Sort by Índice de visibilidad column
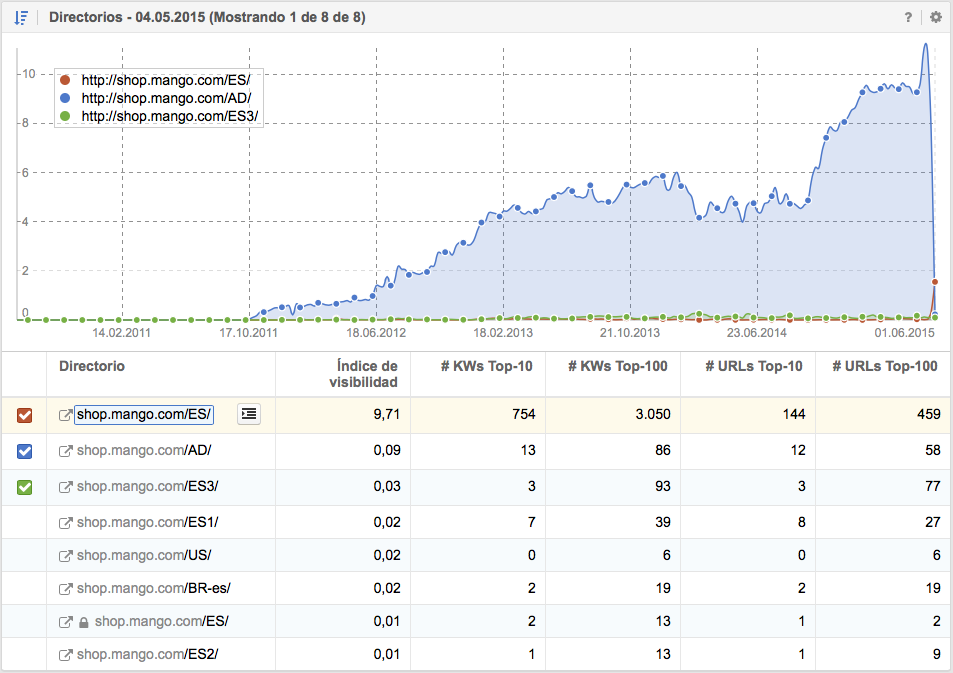 point(367,374)
